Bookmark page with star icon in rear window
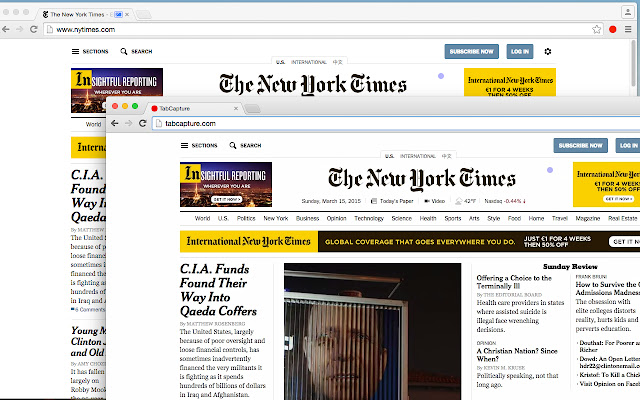This screenshot has width=640, height=400. point(597,29)
